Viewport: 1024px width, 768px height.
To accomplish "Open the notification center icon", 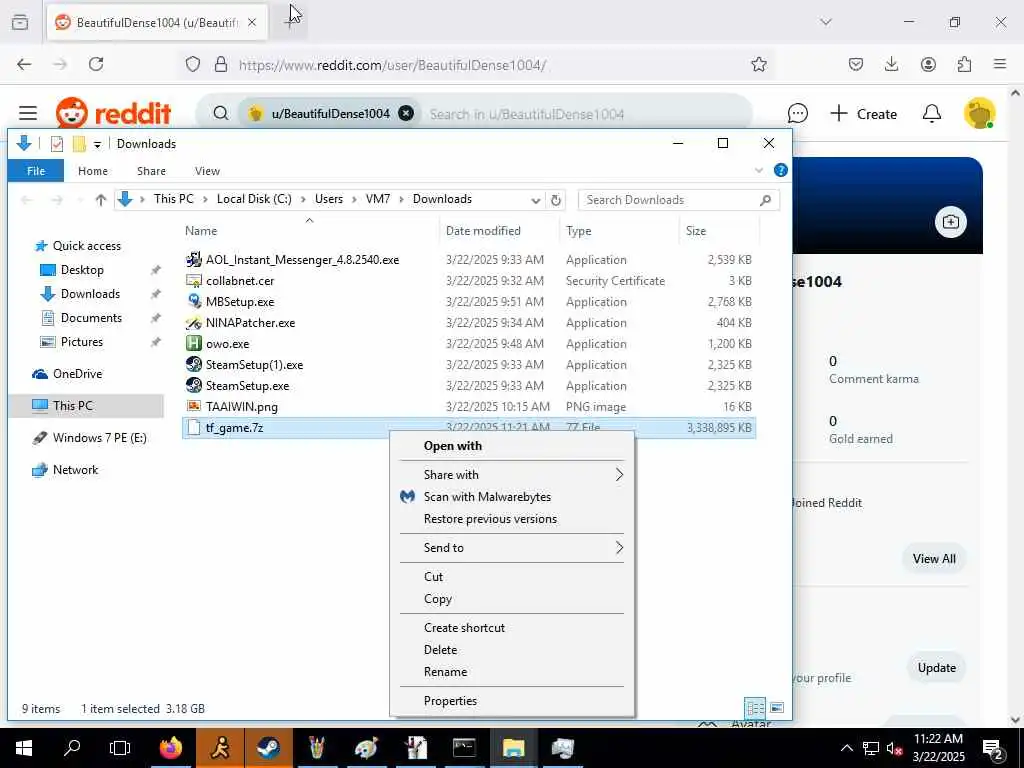I will pos(993,748).
